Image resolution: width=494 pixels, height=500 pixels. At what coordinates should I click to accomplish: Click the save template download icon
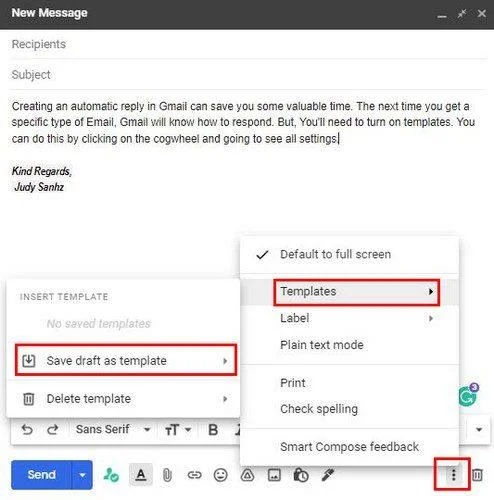click(x=29, y=361)
